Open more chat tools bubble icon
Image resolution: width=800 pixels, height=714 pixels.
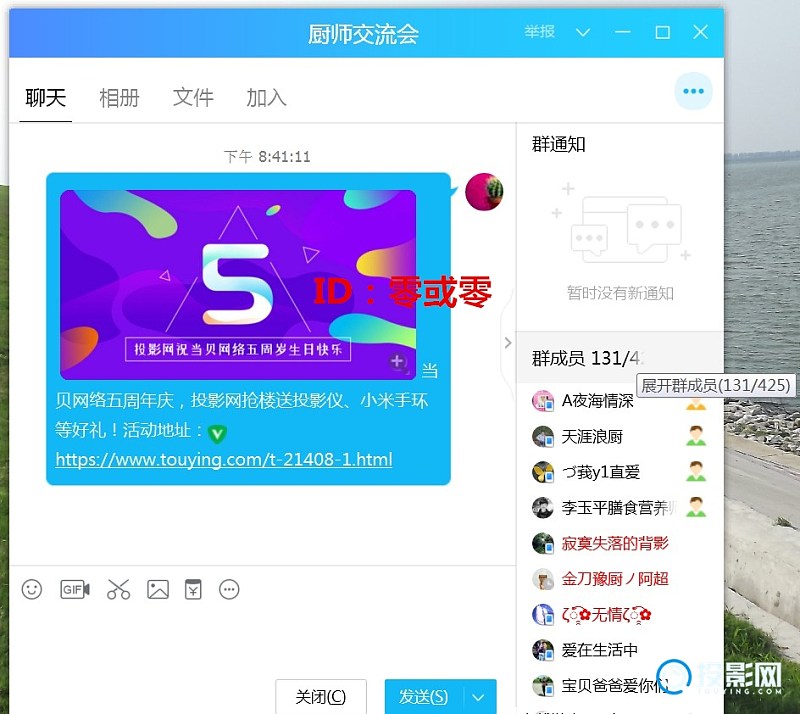(x=229, y=589)
